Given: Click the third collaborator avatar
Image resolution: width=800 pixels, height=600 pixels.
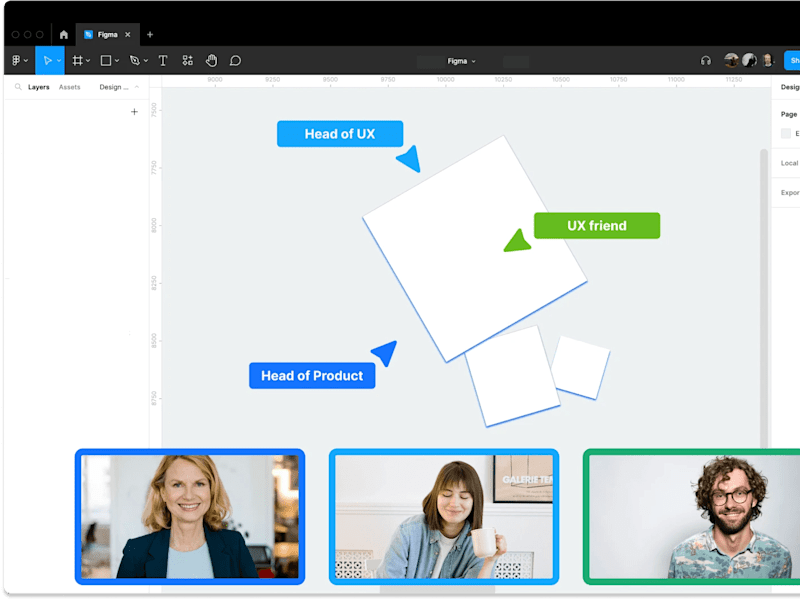Looking at the screenshot, I should [767, 61].
